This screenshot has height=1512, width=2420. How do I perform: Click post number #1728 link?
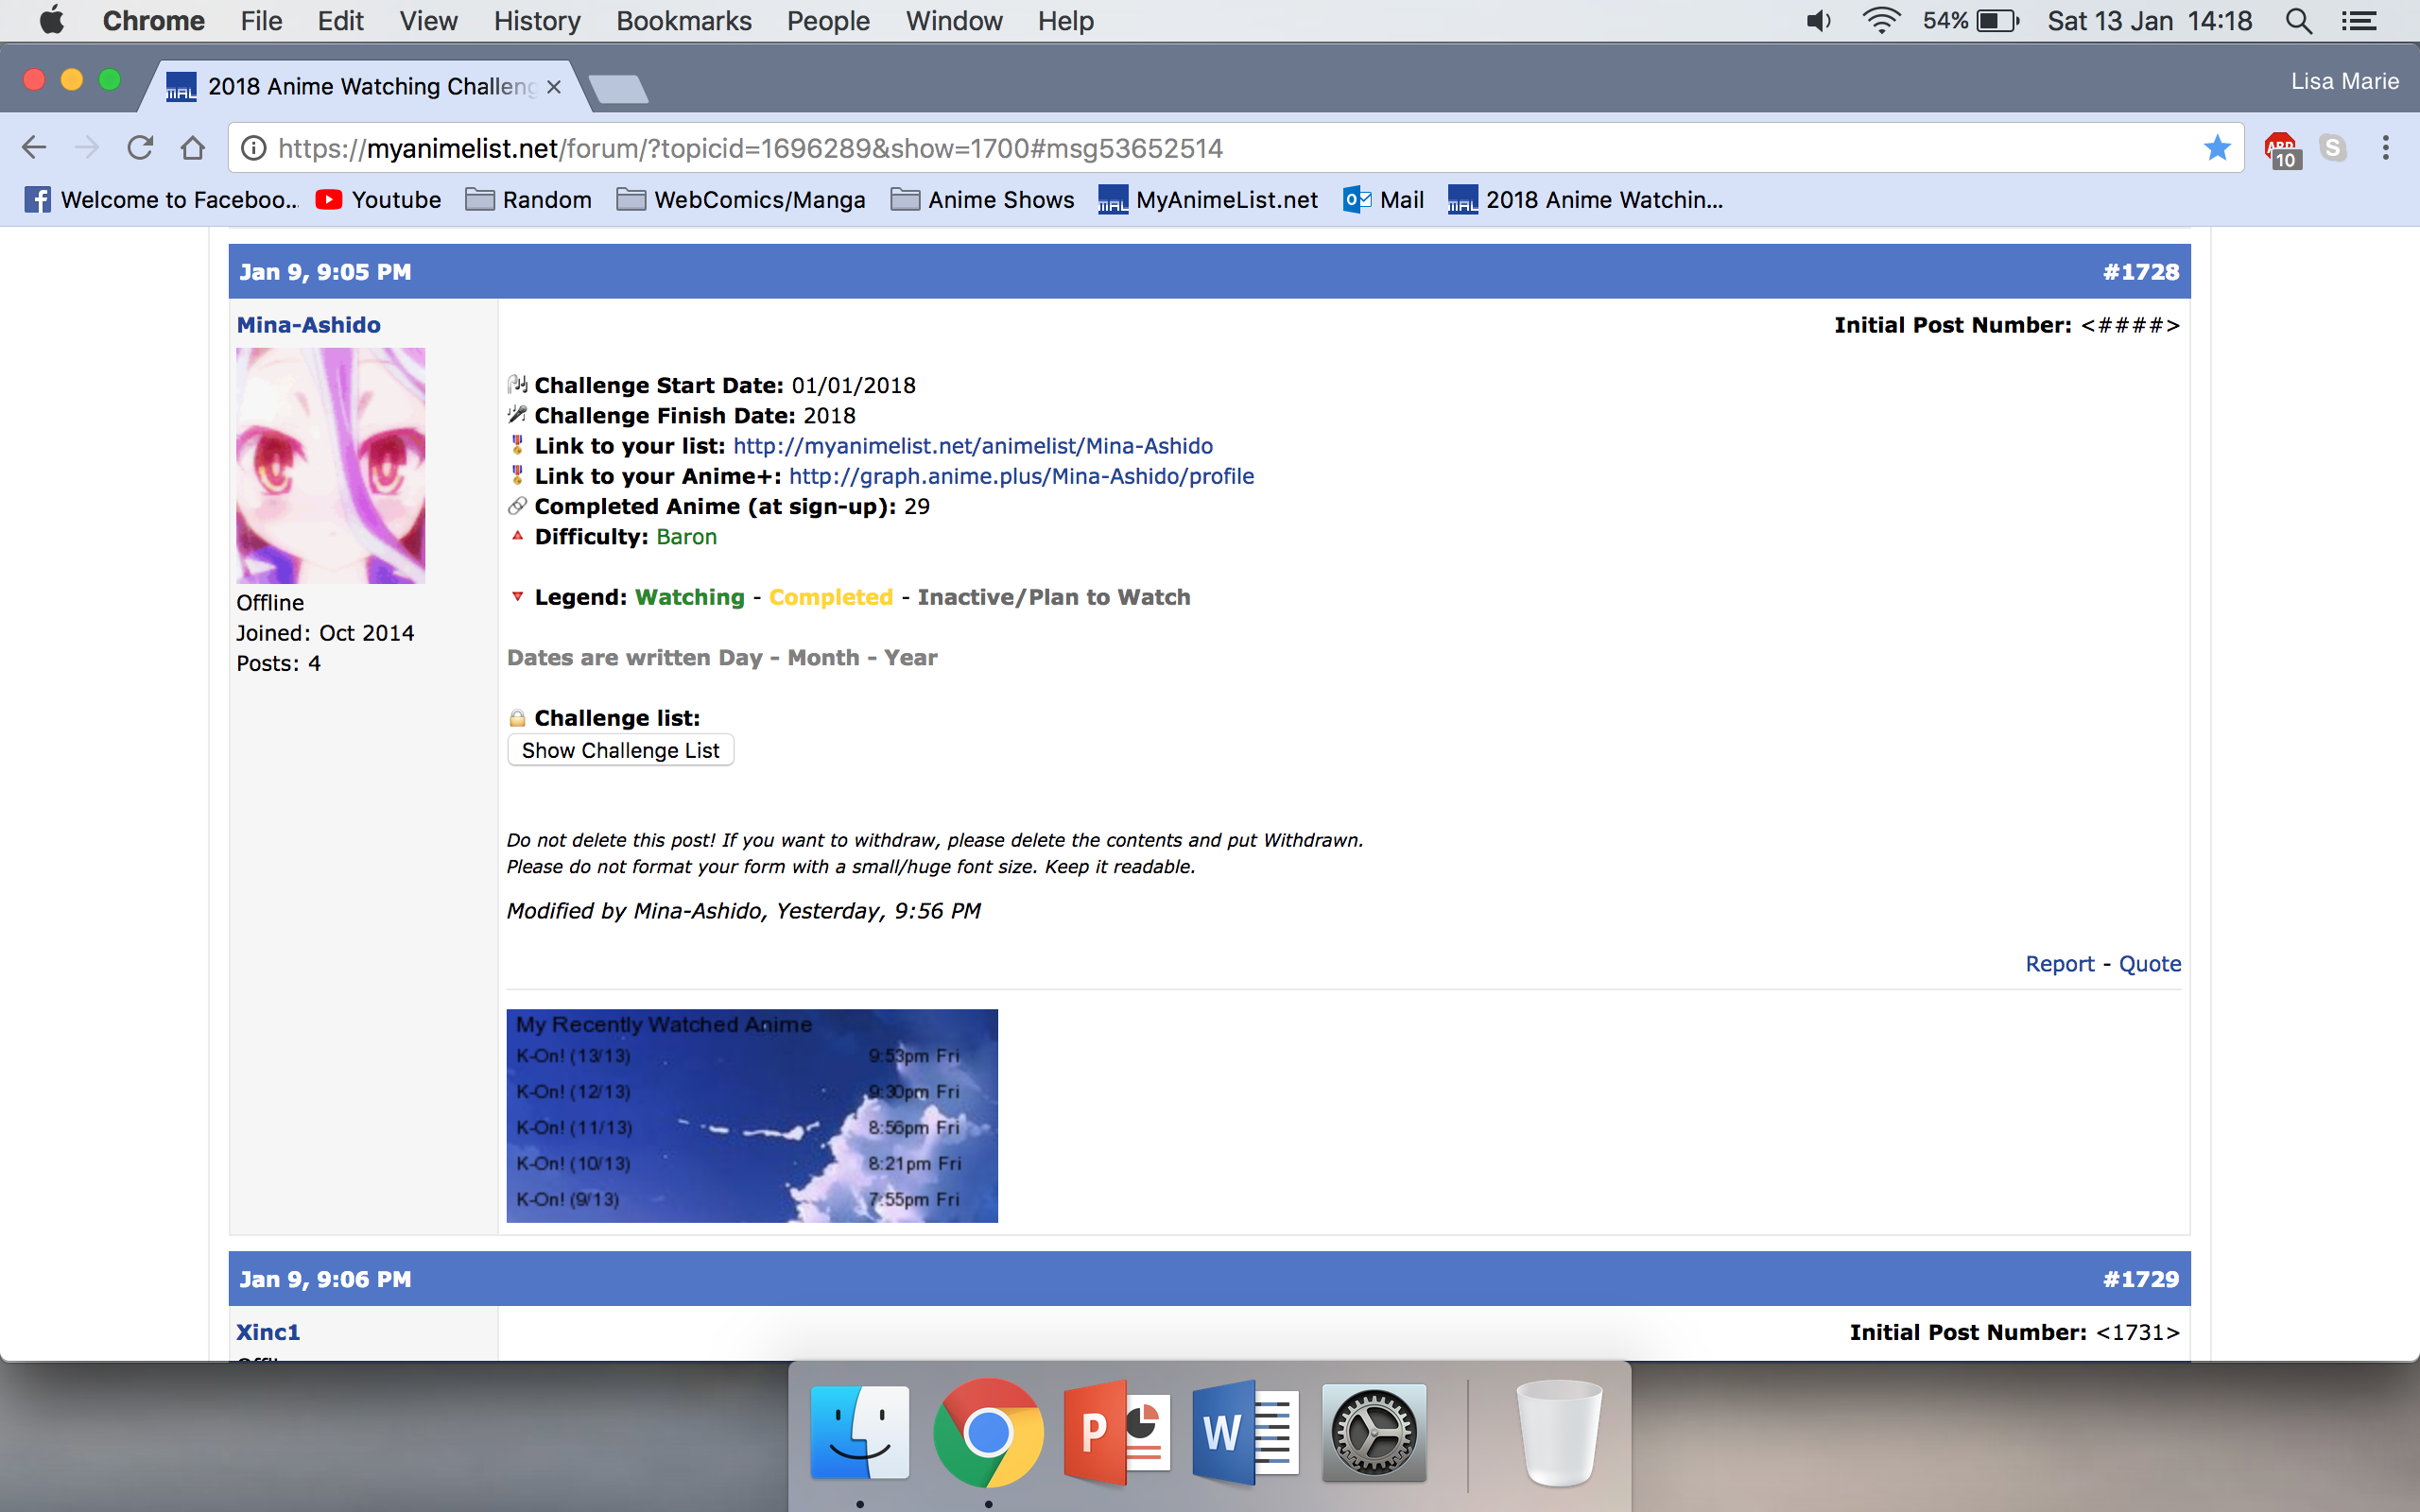coord(2141,272)
